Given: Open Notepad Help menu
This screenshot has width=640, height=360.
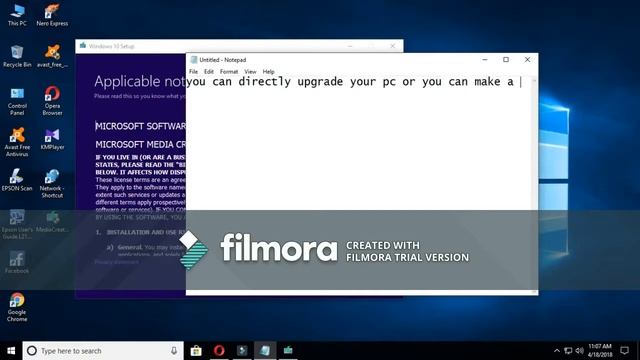Looking at the screenshot, I should tap(268, 72).
